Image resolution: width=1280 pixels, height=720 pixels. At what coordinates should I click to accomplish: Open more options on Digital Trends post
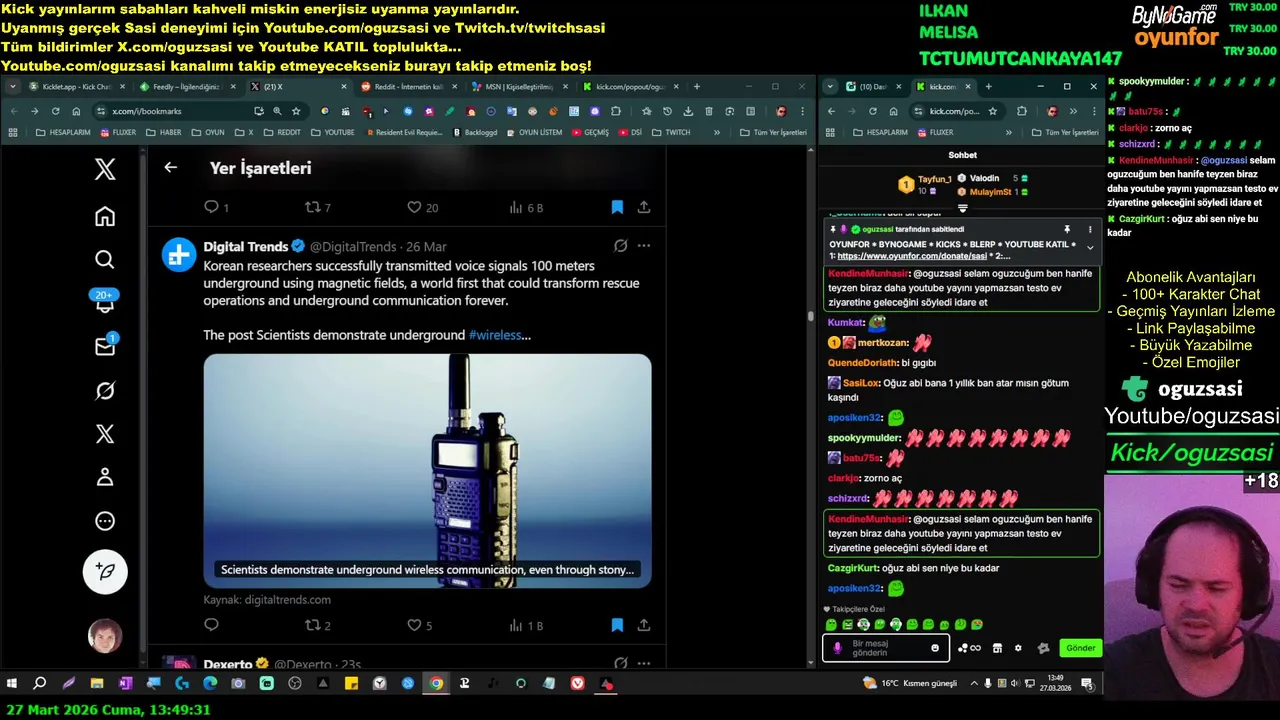pos(644,246)
